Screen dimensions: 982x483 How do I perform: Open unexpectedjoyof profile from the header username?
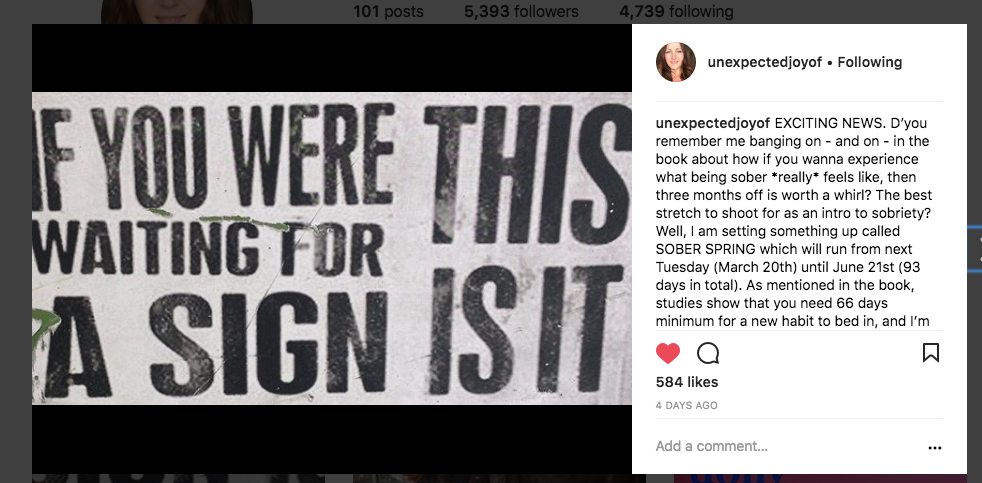coord(764,62)
